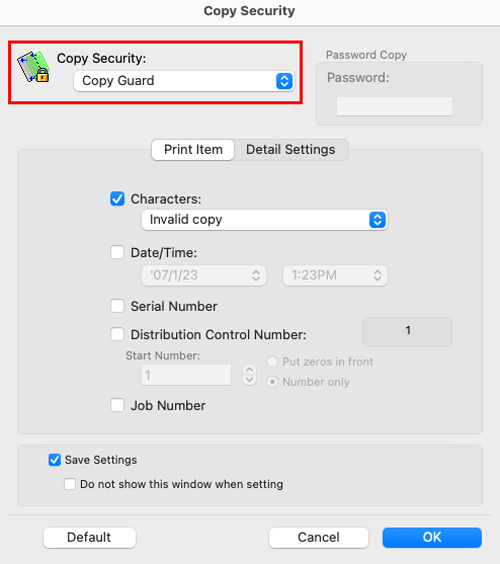Open the 1:23PM time format dropdown
Screen dimensions: 500x564
pos(335,276)
